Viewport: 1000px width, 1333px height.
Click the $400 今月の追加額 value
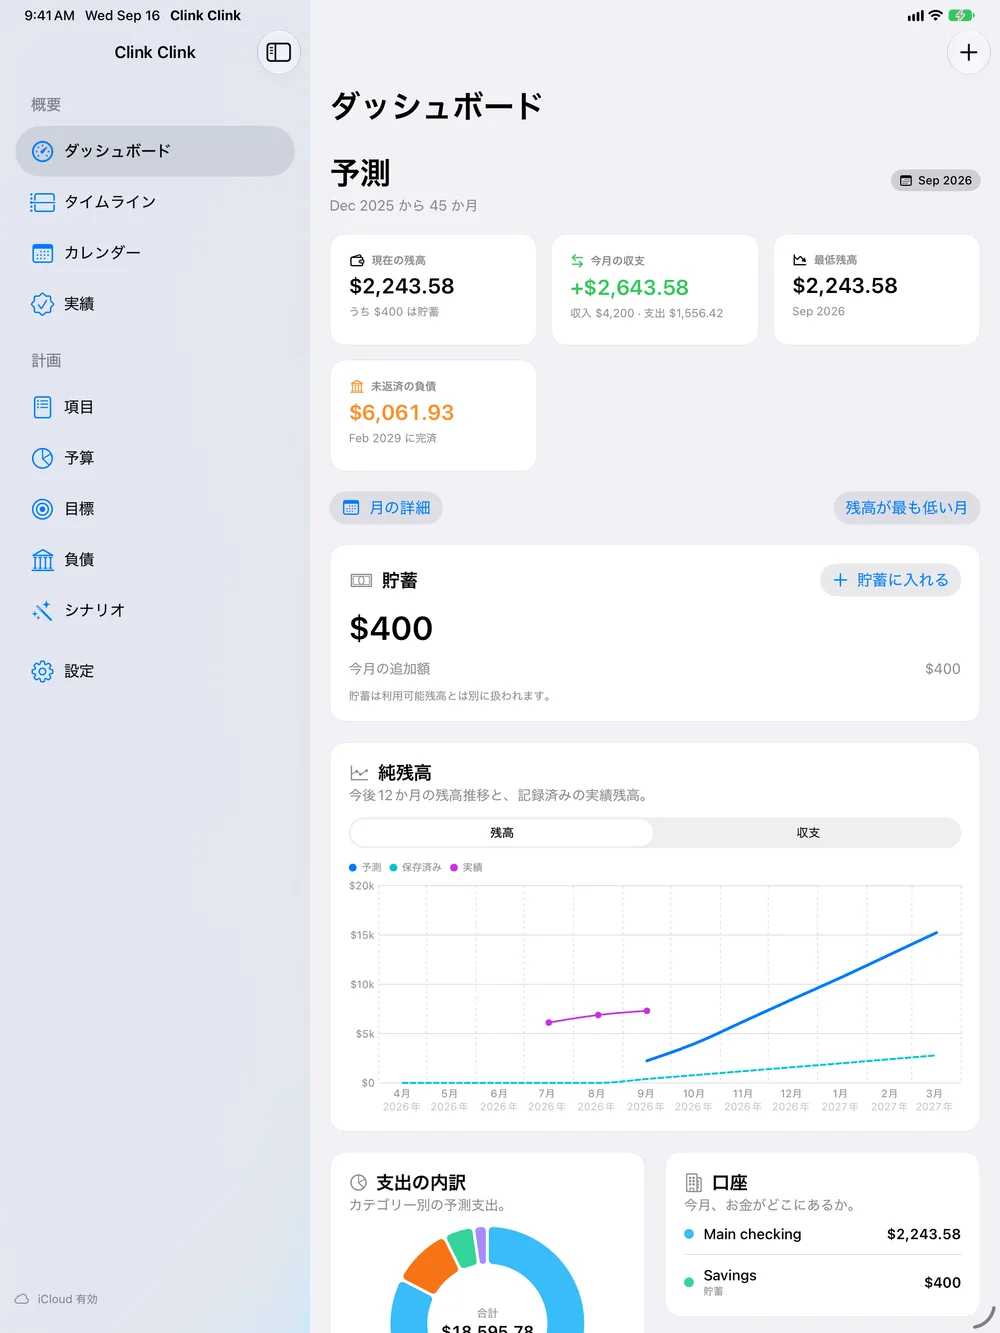[x=943, y=669]
